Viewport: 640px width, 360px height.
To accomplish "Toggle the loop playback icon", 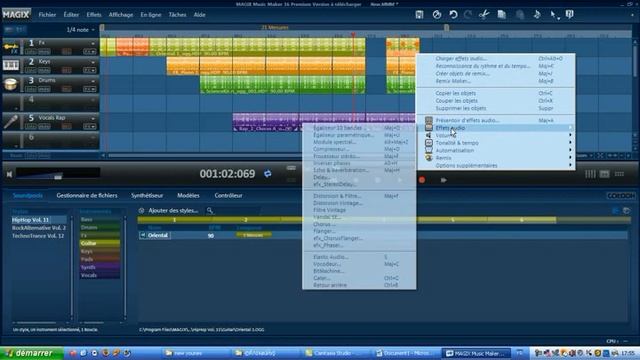I will [268, 174].
